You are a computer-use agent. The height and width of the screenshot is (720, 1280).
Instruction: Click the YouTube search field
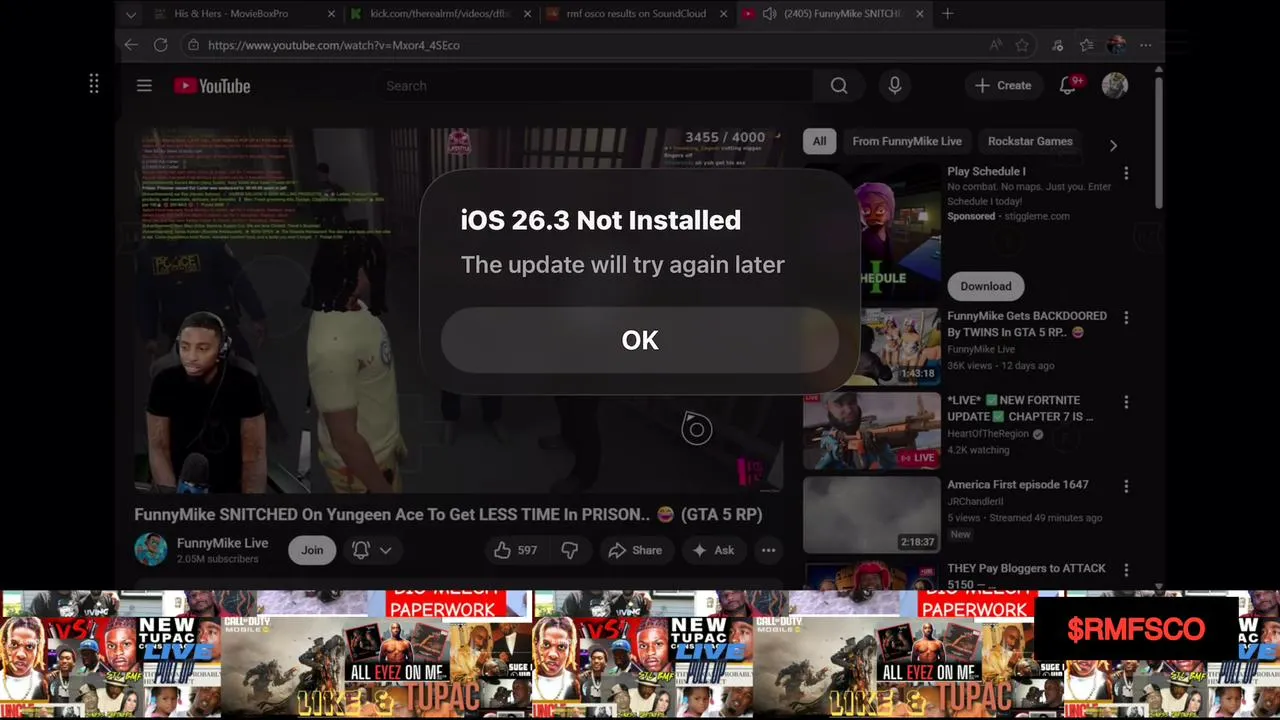(595, 86)
